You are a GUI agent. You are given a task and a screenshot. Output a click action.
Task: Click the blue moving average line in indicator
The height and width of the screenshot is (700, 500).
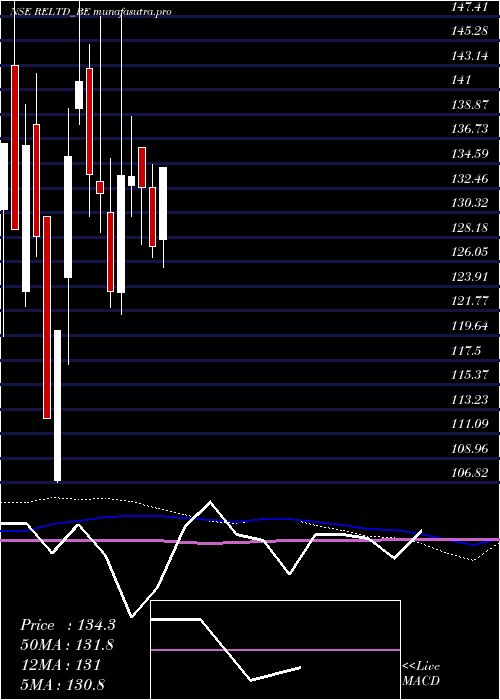click(250, 529)
